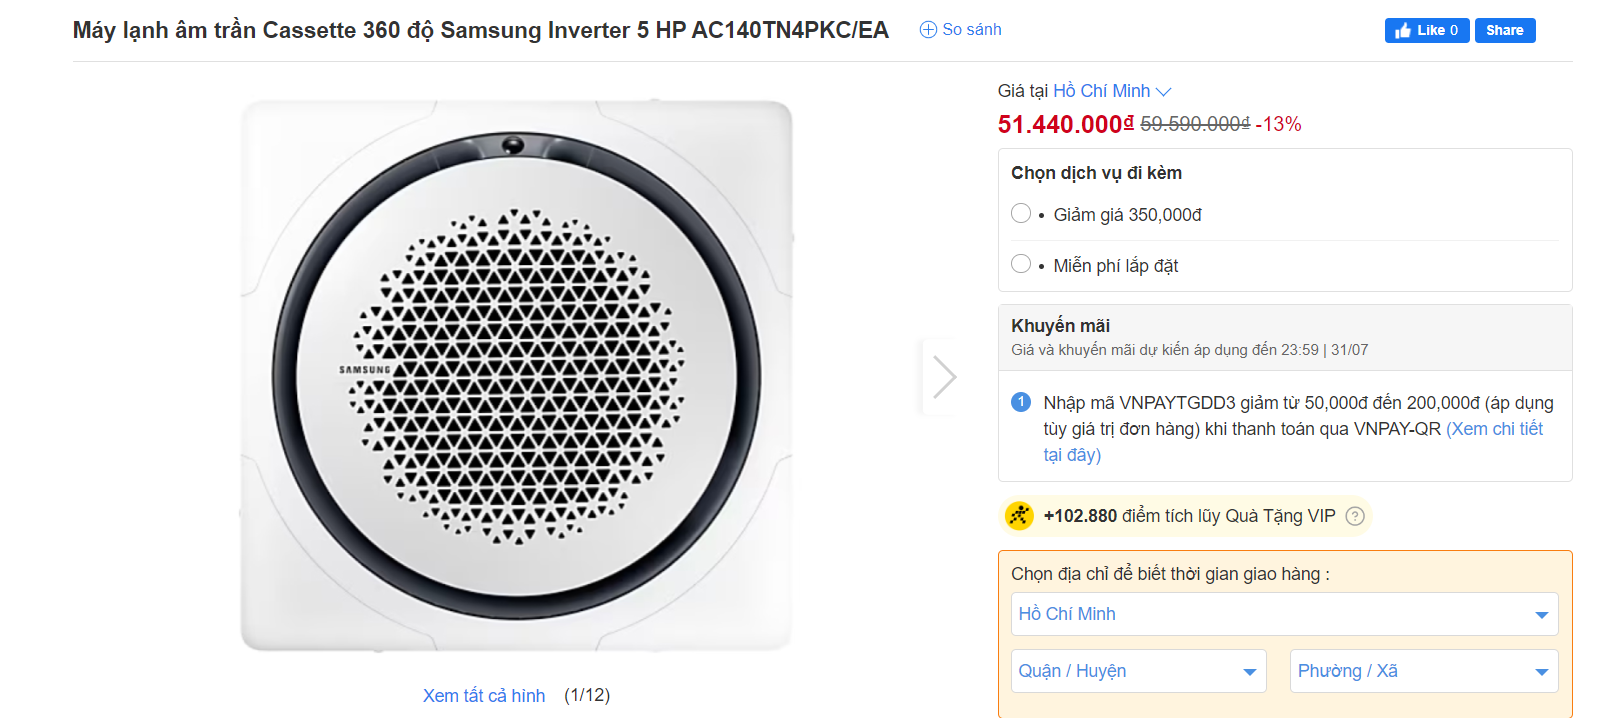Screen dimensions: 1622x718
Task: Open the Xem tất cả hình link
Action: point(484,696)
